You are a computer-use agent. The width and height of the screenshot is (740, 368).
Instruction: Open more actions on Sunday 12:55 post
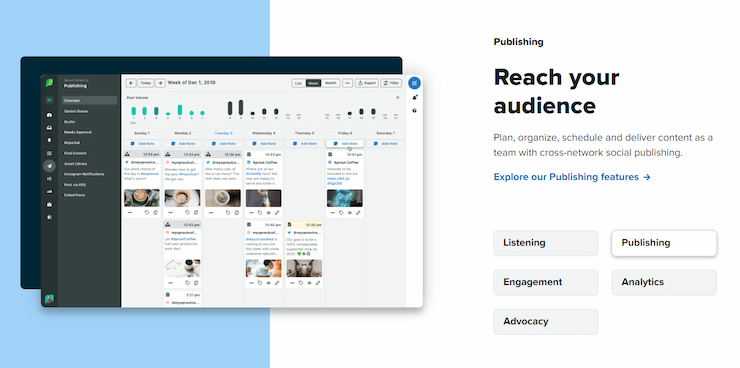pyautogui.click(x=130, y=213)
